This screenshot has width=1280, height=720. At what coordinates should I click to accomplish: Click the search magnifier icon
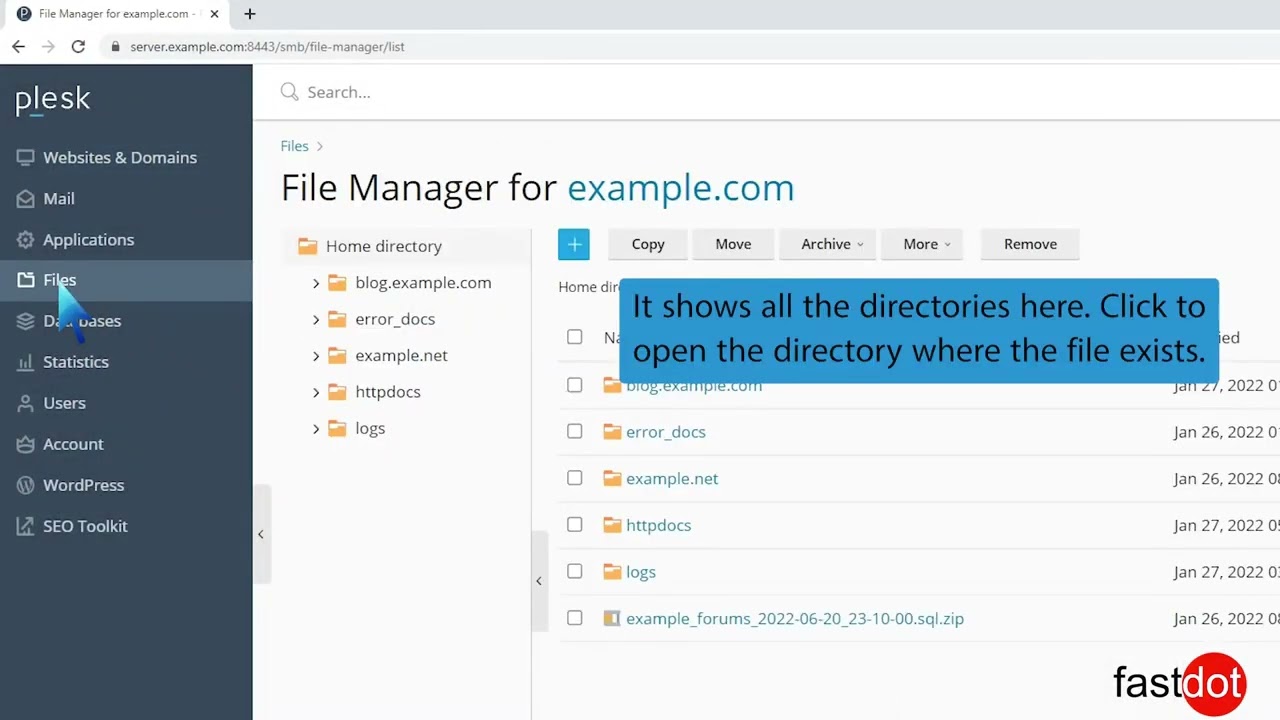[289, 91]
